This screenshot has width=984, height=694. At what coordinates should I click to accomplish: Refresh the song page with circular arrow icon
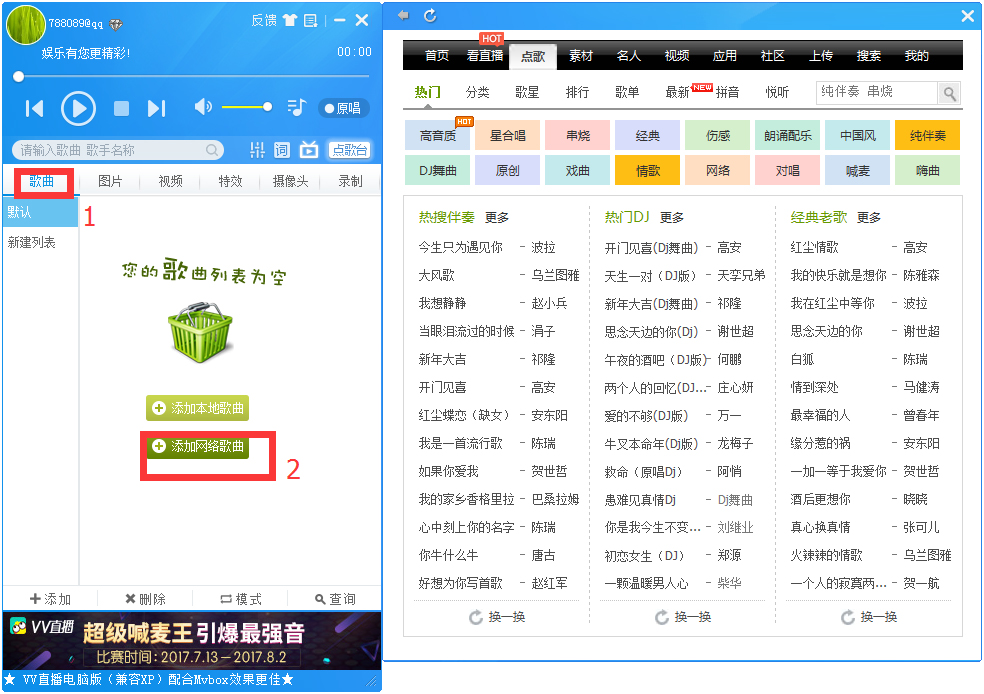pos(432,17)
